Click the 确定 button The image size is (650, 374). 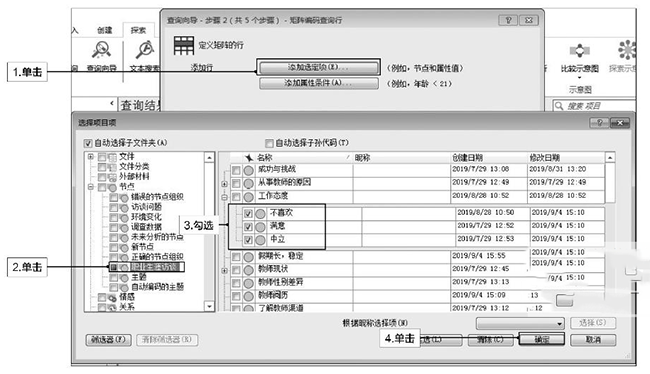tap(542, 340)
